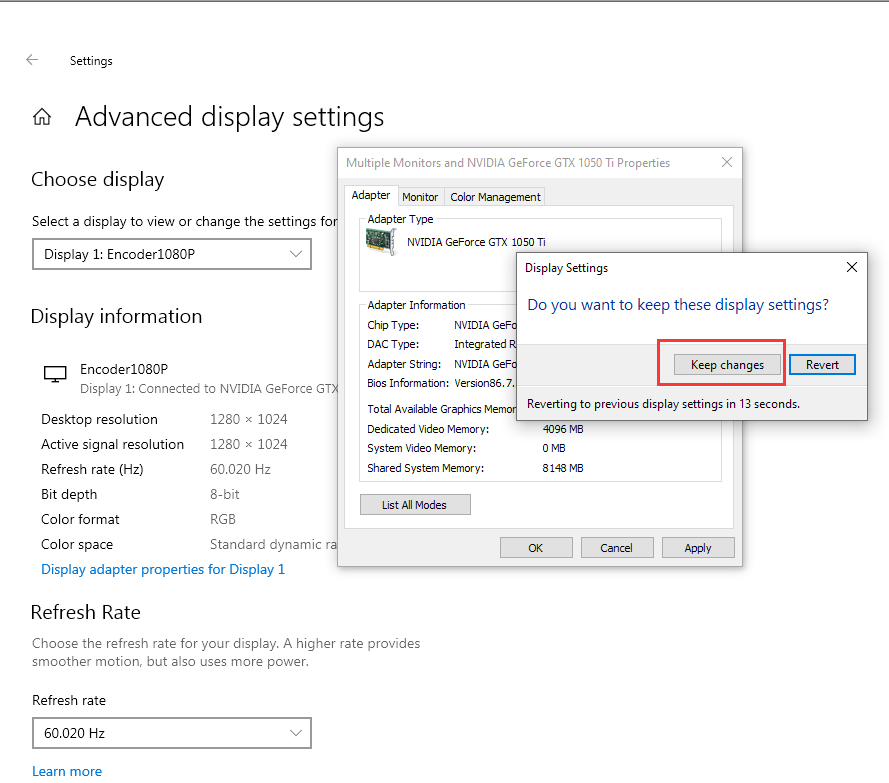The image size is (889, 783).
Task: Open List All Modes
Action: tap(414, 504)
